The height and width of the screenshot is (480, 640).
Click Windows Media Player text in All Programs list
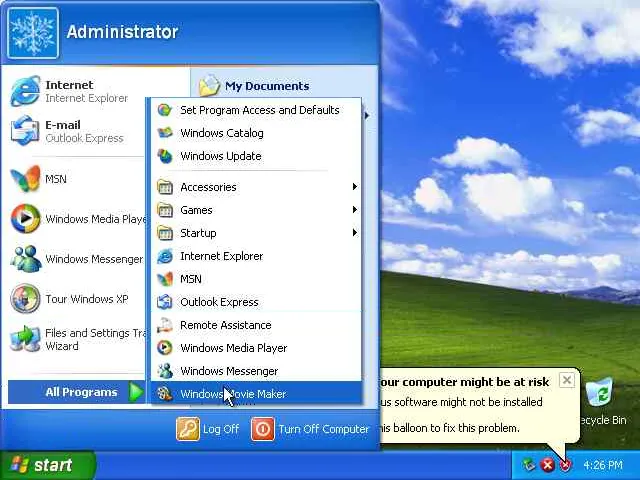(234, 348)
